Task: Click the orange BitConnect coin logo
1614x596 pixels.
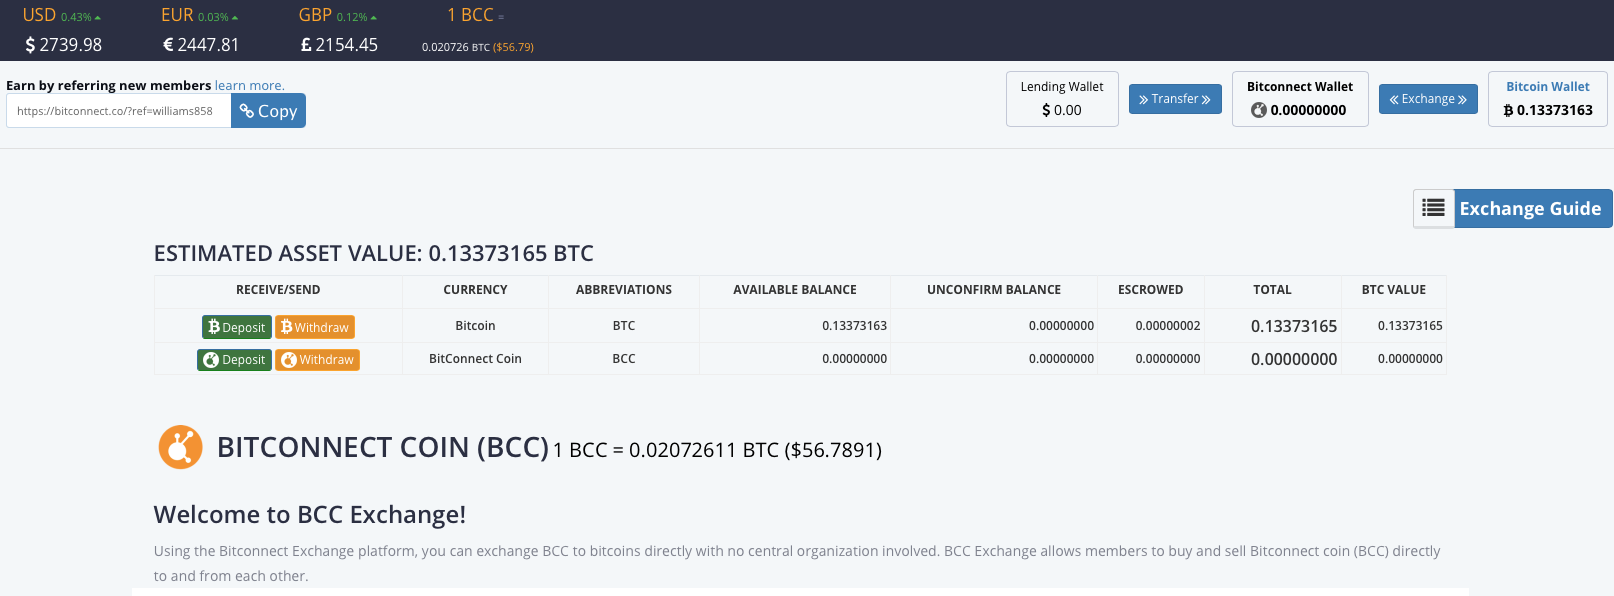Action: point(180,447)
